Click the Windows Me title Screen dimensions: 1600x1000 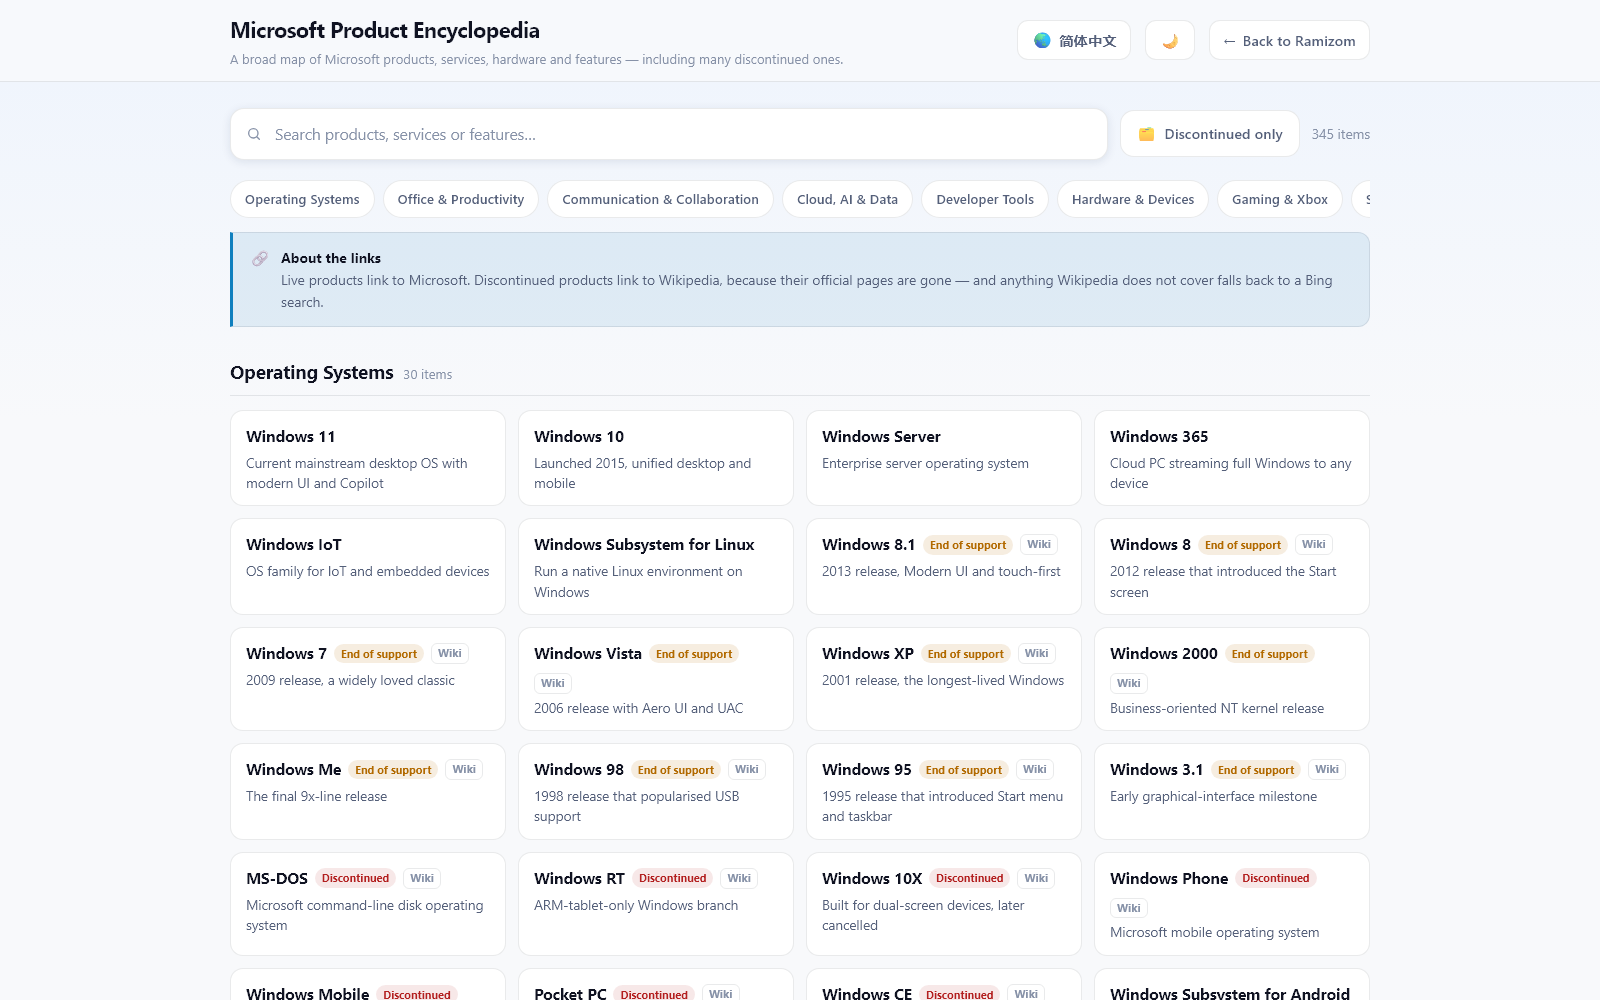(294, 770)
